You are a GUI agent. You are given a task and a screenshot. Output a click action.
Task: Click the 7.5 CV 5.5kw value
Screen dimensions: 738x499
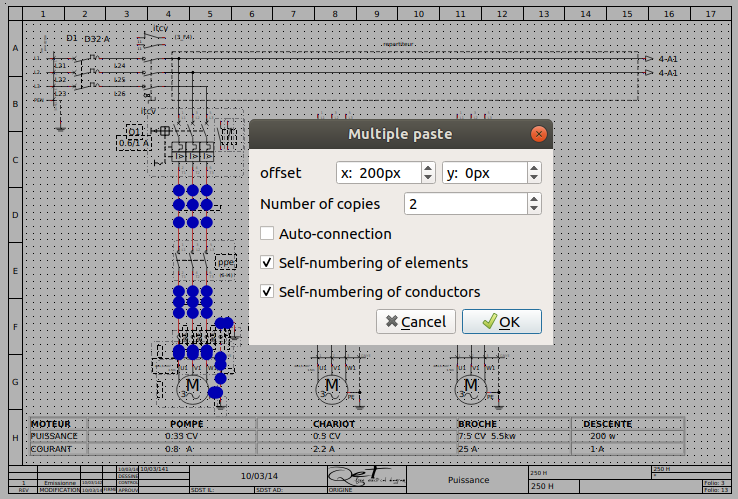click(487, 436)
